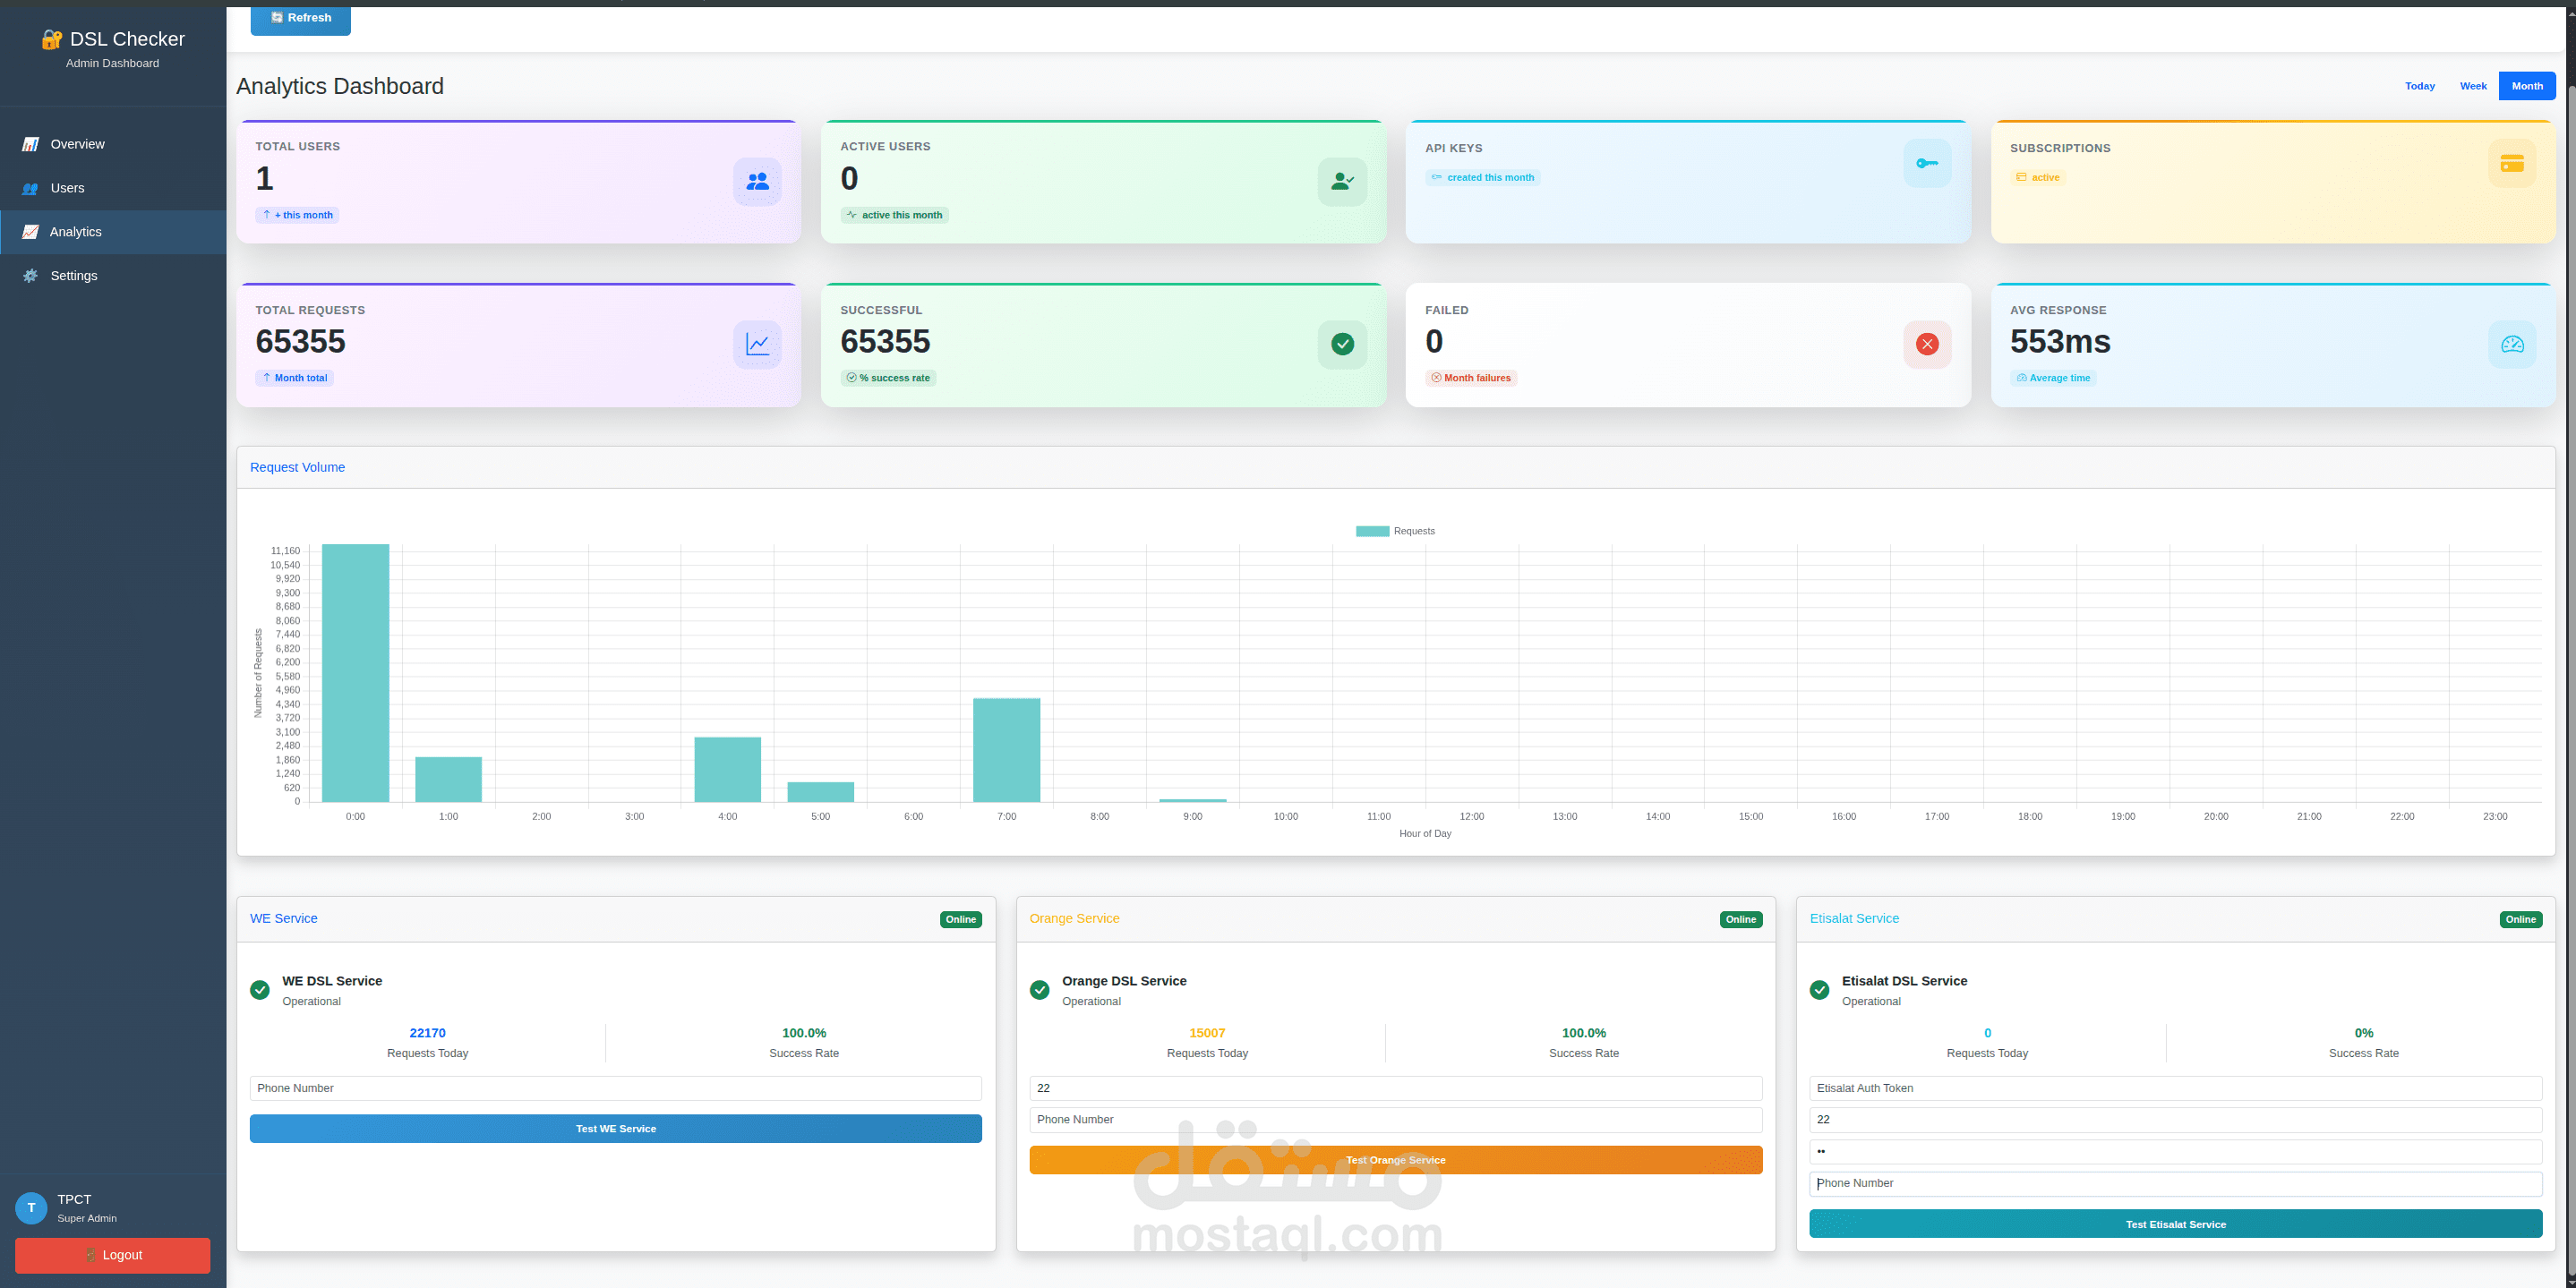The image size is (2576, 1288).
Task: Click the Users people icon in sidebar
Action: (31, 188)
